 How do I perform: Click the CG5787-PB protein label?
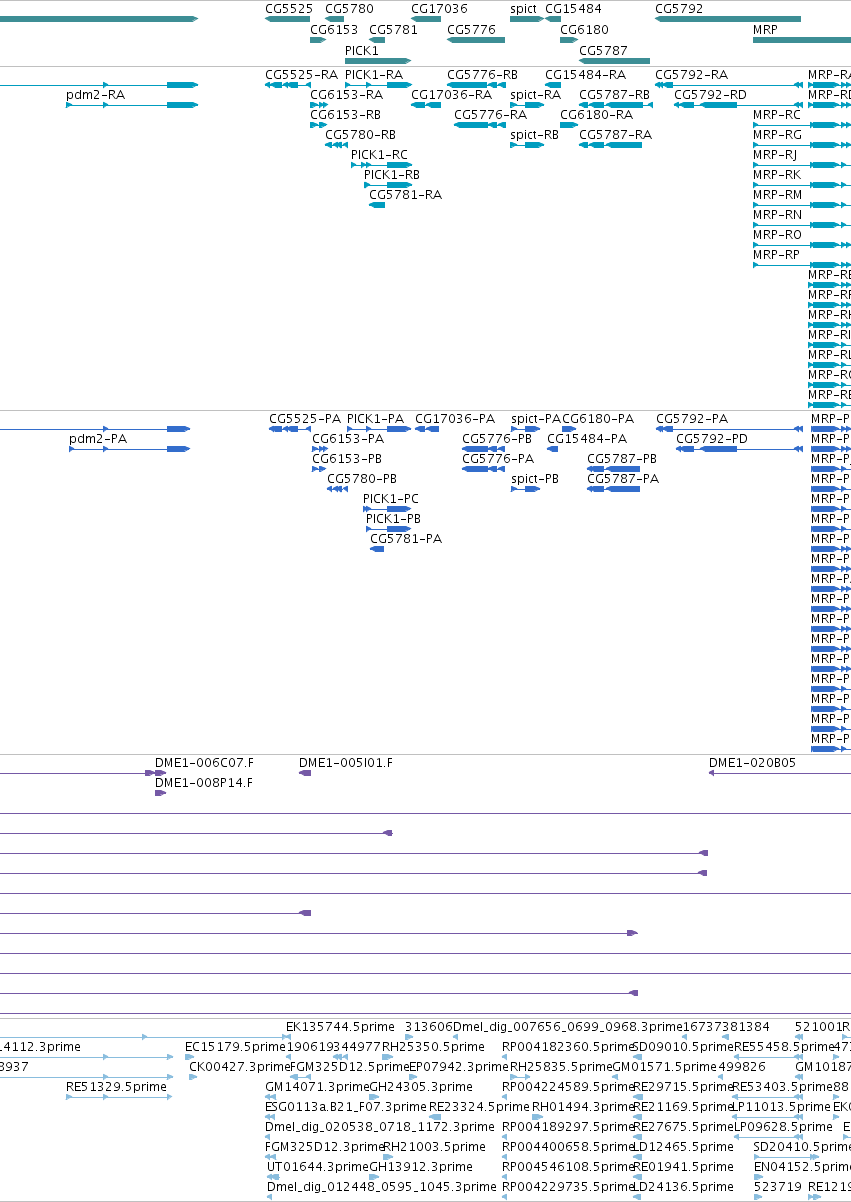(x=622, y=459)
